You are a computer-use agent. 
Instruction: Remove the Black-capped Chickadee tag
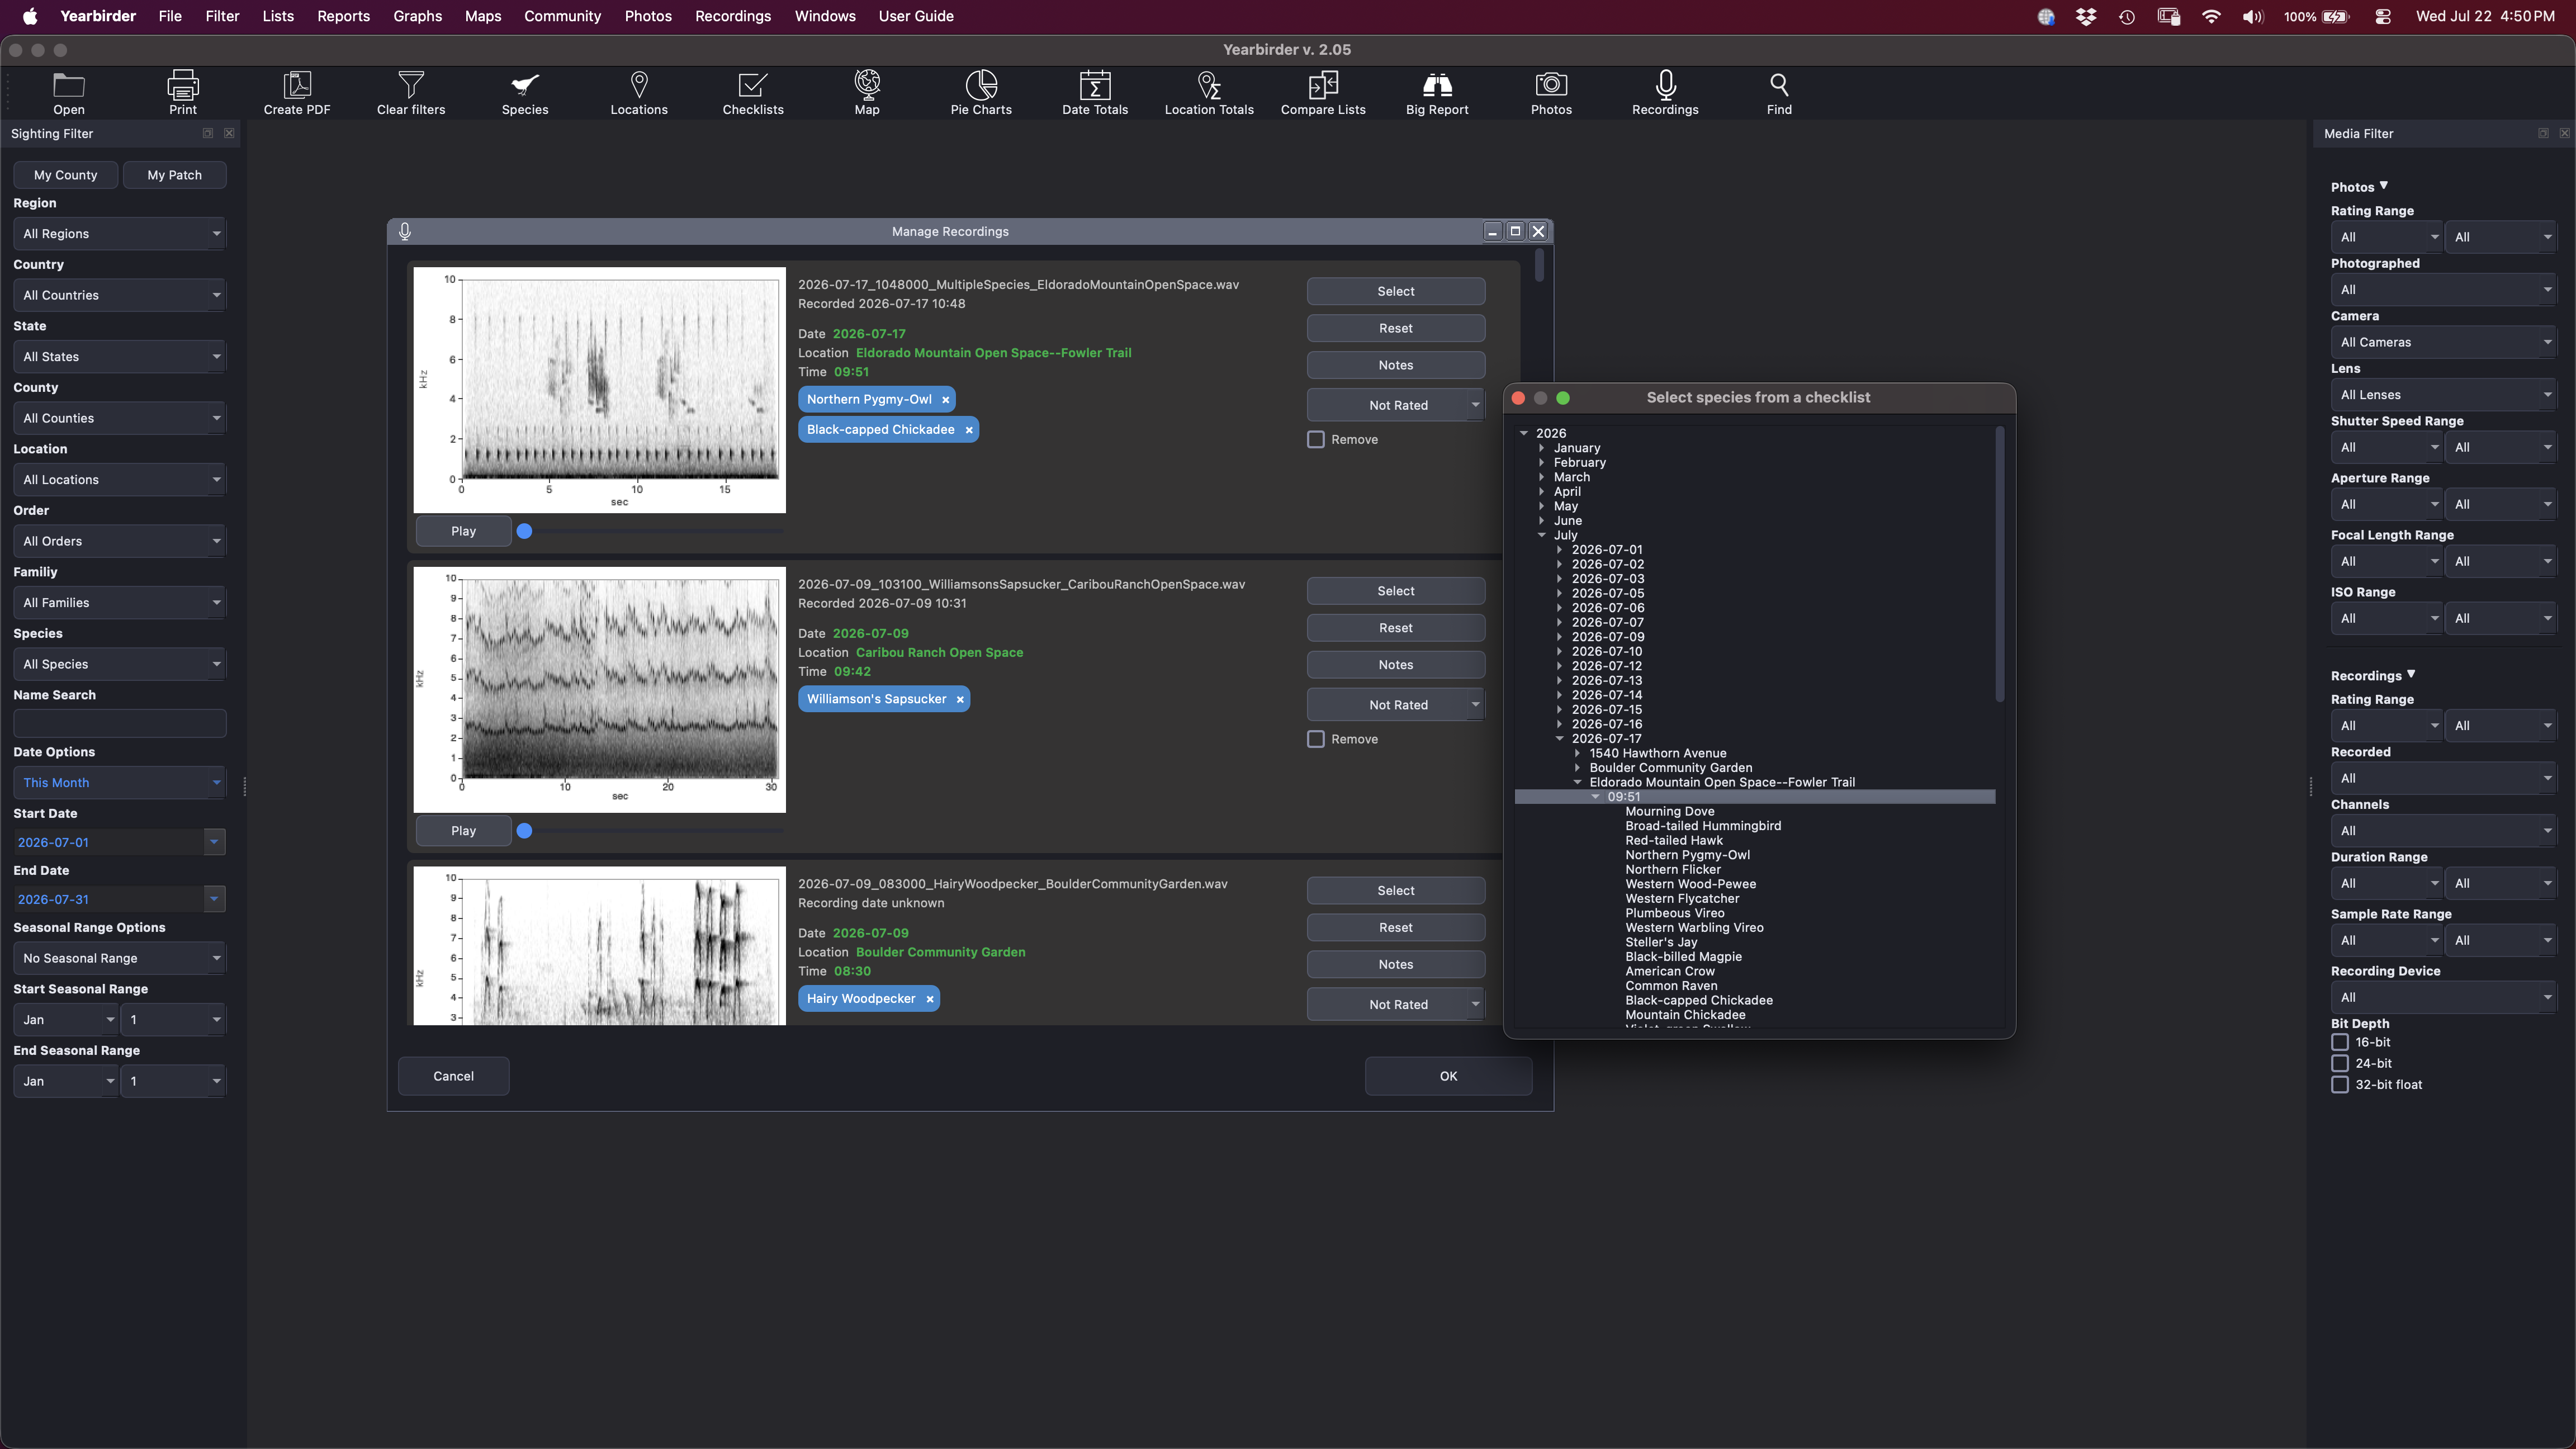[968, 430]
